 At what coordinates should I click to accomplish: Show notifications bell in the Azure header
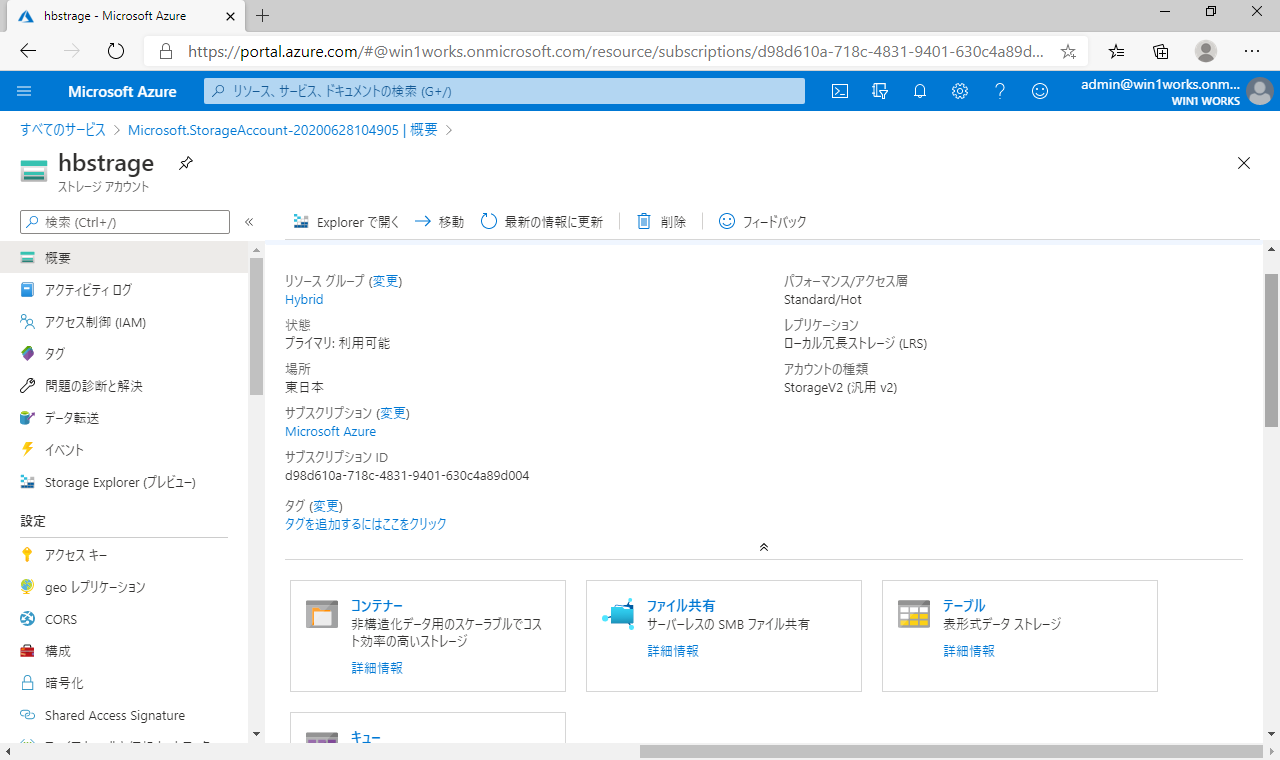pyautogui.click(x=920, y=91)
